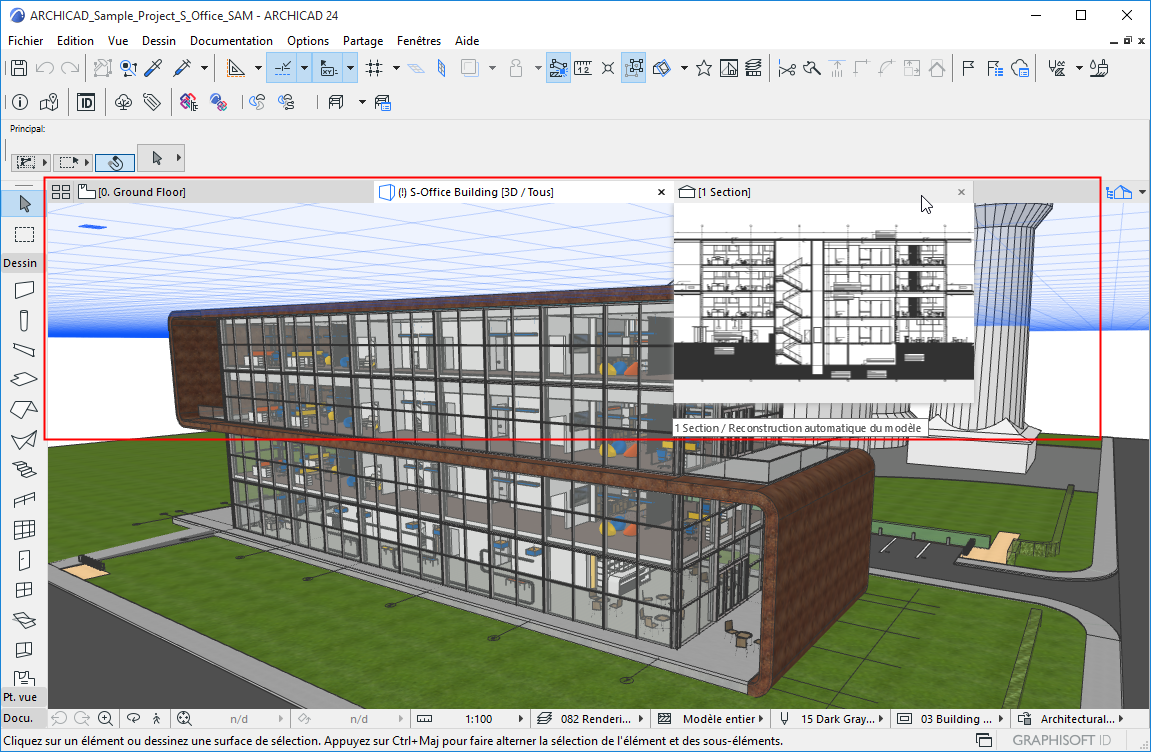Toggle the guide lines snap button
Viewport: 1151px width, 752px height.
283,68
